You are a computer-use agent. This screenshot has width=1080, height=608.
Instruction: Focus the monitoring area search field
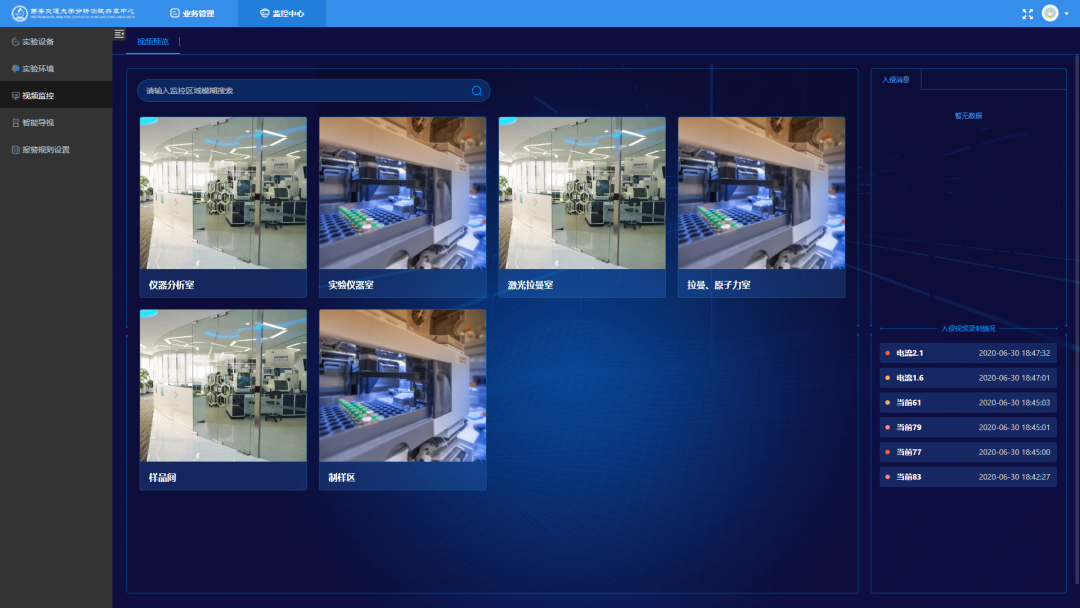click(x=313, y=91)
